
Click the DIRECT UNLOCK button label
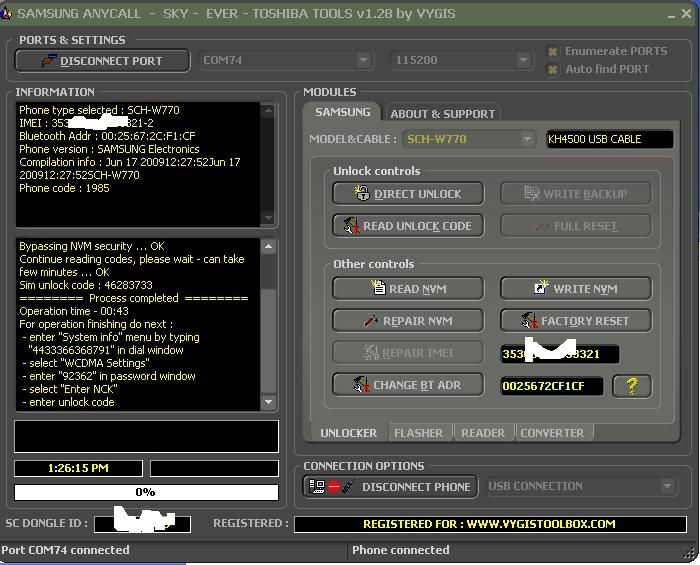pos(417,194)
